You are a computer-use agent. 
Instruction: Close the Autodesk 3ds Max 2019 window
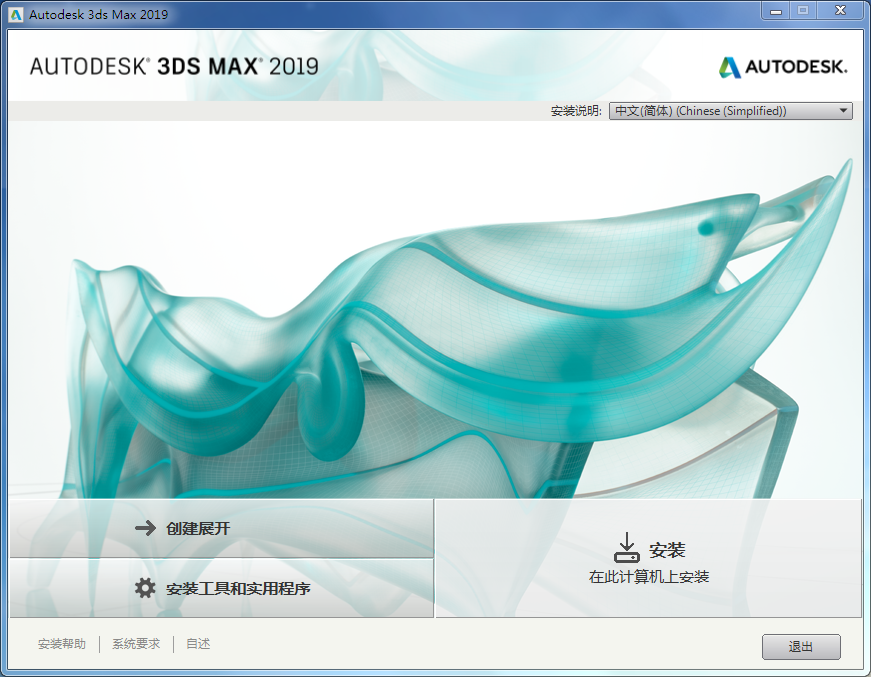click(x=840, y=11)
